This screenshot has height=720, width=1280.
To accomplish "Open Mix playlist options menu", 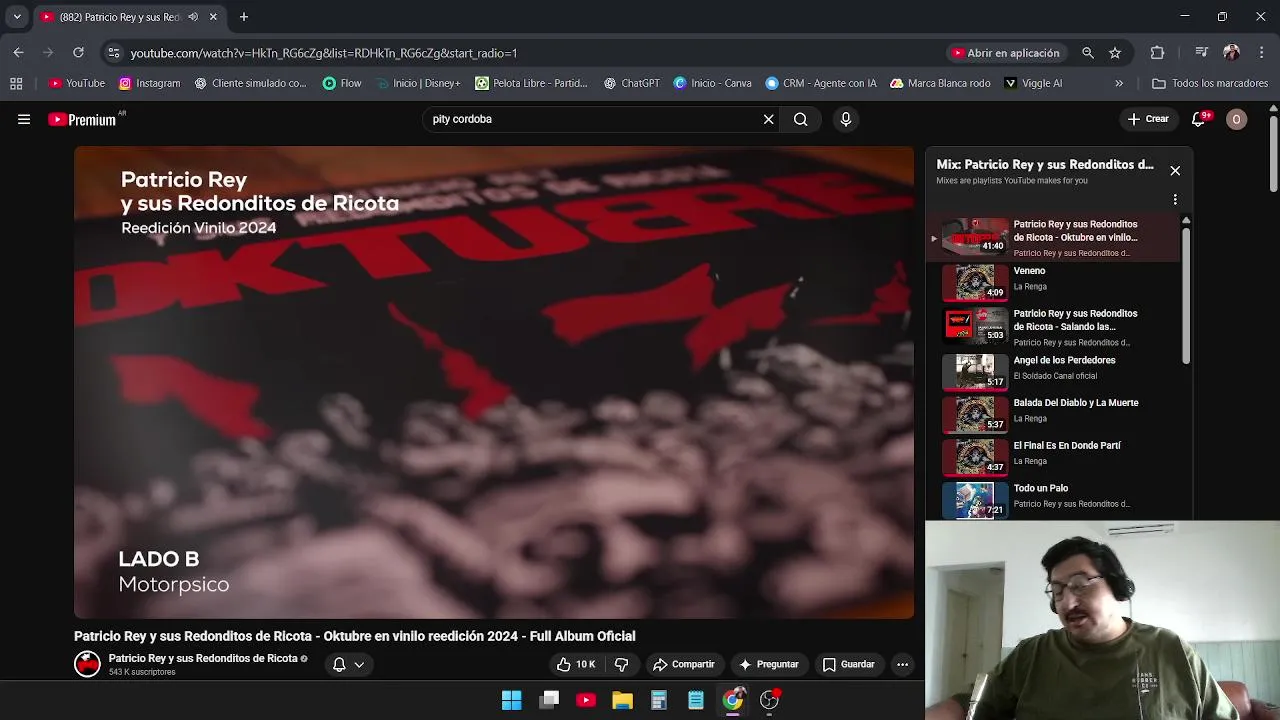I will coord(1175,199).
